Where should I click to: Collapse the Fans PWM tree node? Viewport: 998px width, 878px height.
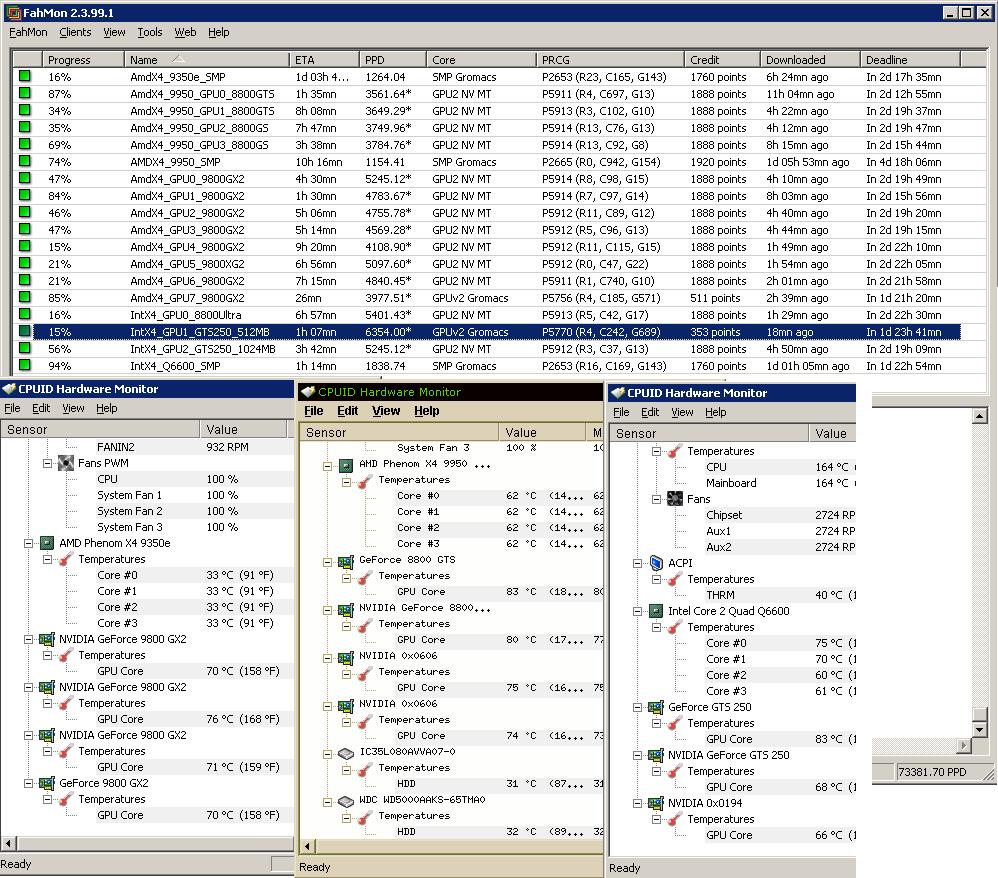pos(47,464)
